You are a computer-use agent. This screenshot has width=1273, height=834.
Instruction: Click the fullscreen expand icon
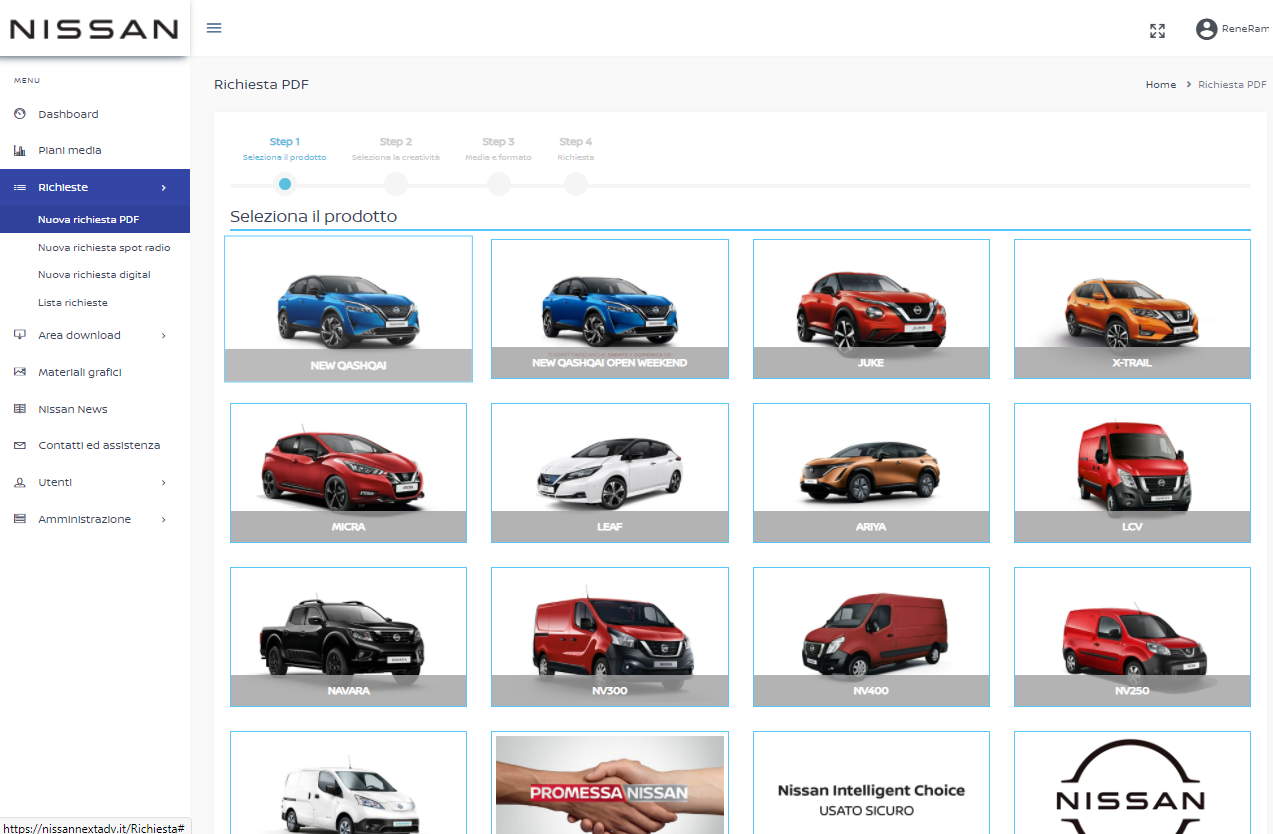tap(1157, 31)
